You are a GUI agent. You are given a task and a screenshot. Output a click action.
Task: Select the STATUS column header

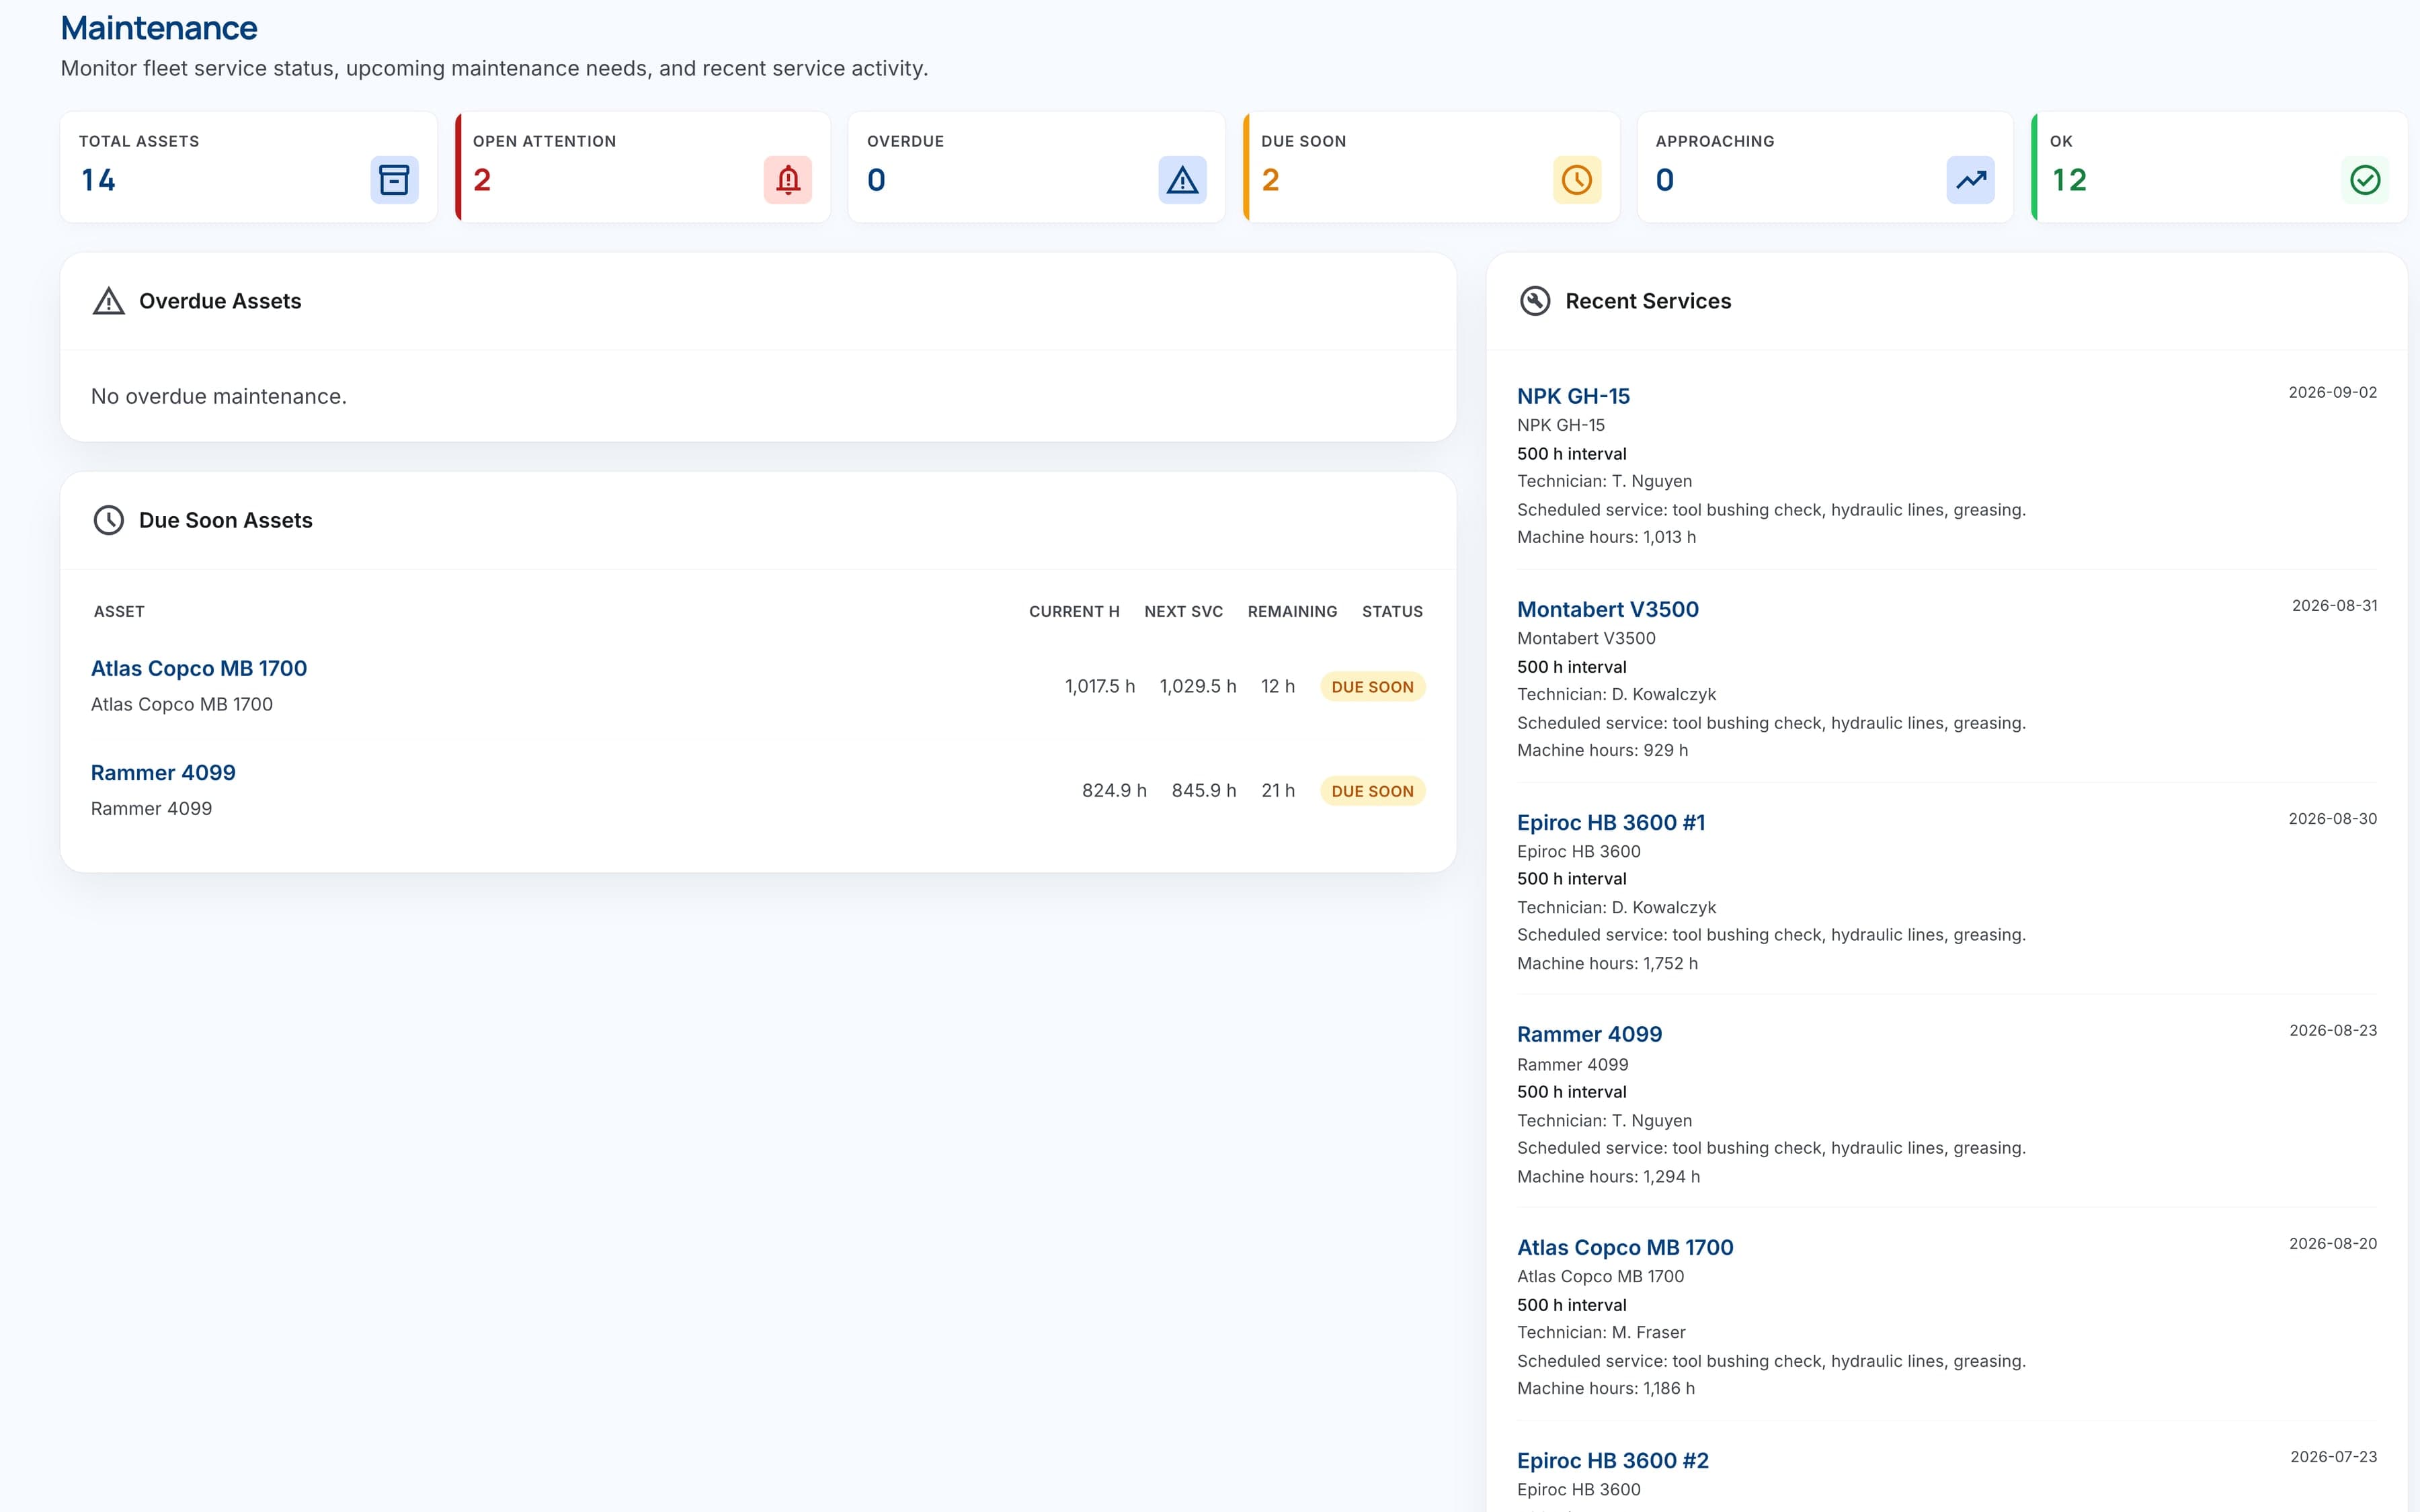pyautogui.click(x=1392, y=611)
